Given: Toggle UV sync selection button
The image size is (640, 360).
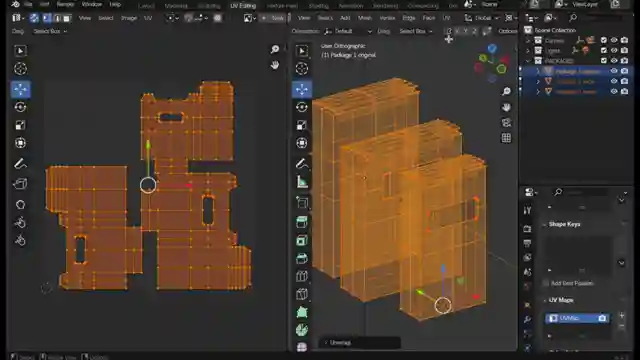Looking at the screenshot, I should pos(34,18).
